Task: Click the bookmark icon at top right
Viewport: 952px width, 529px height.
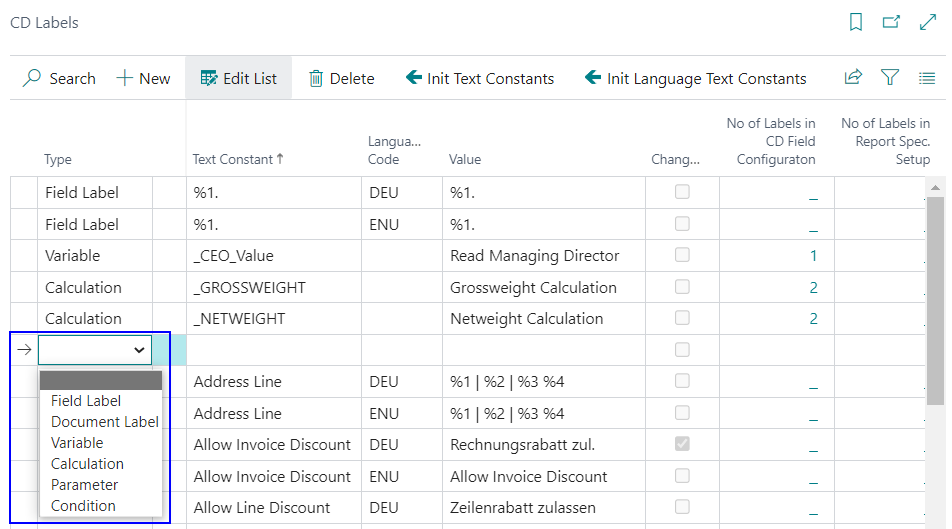Action: 855,22
